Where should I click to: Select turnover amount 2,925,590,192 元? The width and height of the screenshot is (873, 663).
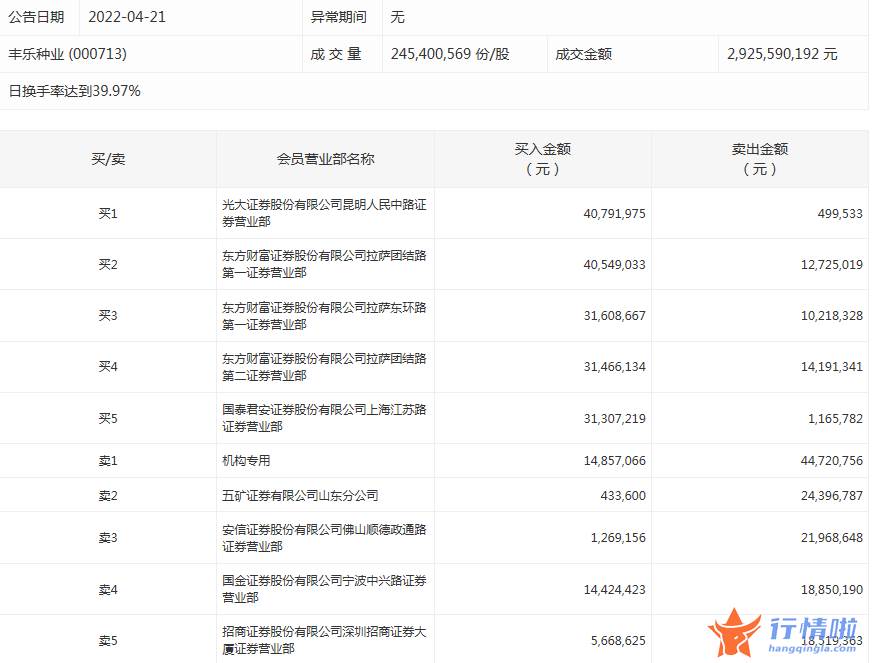coord(782,54)
